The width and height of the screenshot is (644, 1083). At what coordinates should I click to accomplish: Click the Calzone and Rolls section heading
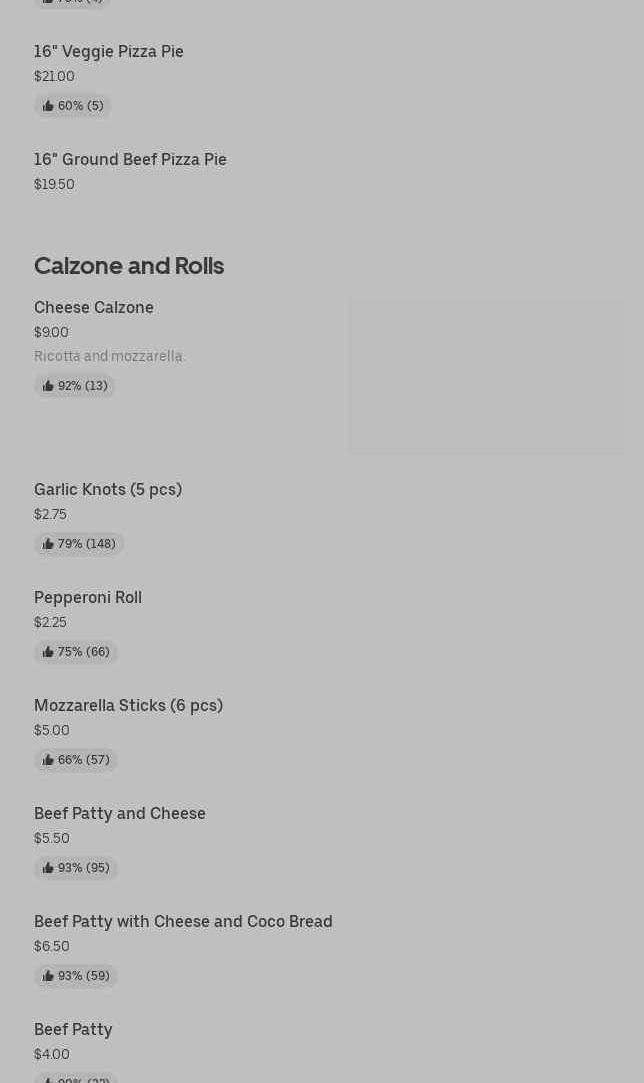click(x=129, y=265)
